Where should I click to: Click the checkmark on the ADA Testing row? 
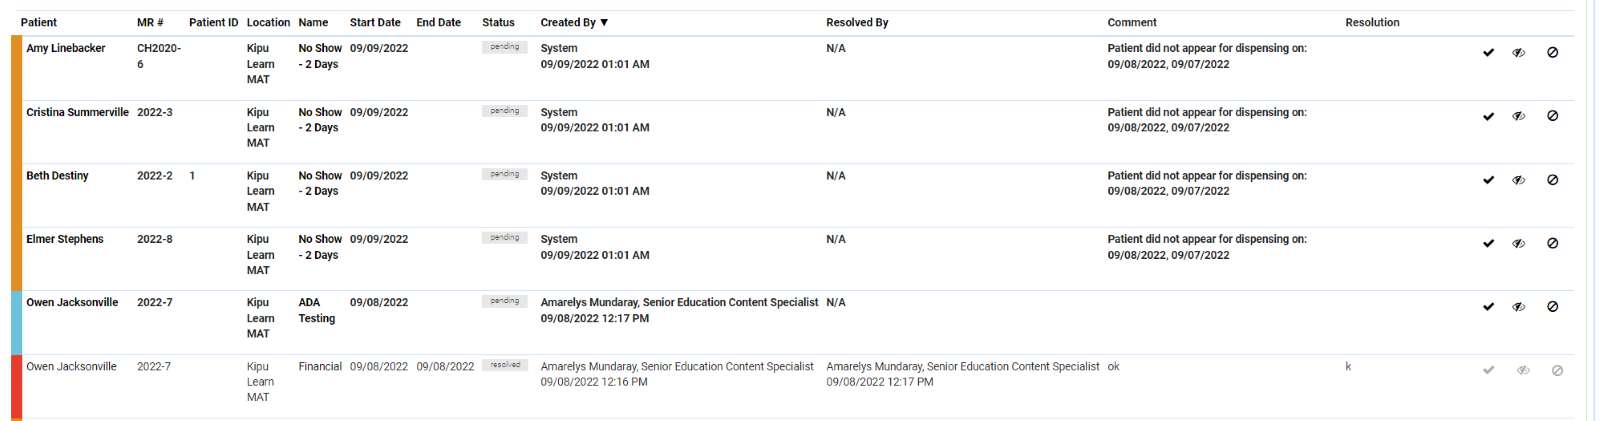click(1488, 307)
